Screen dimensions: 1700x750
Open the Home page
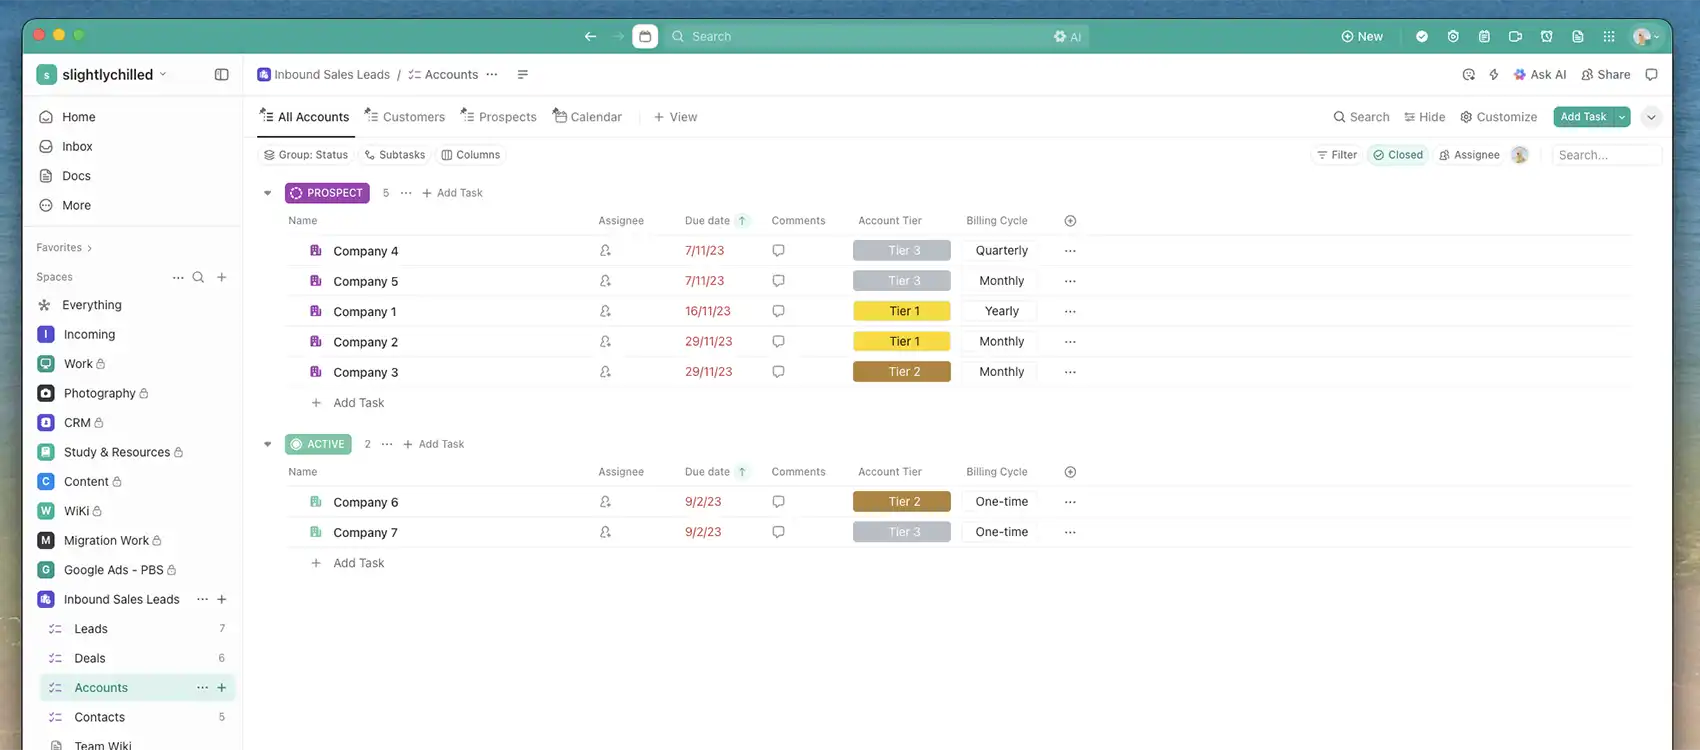point(78,117)
